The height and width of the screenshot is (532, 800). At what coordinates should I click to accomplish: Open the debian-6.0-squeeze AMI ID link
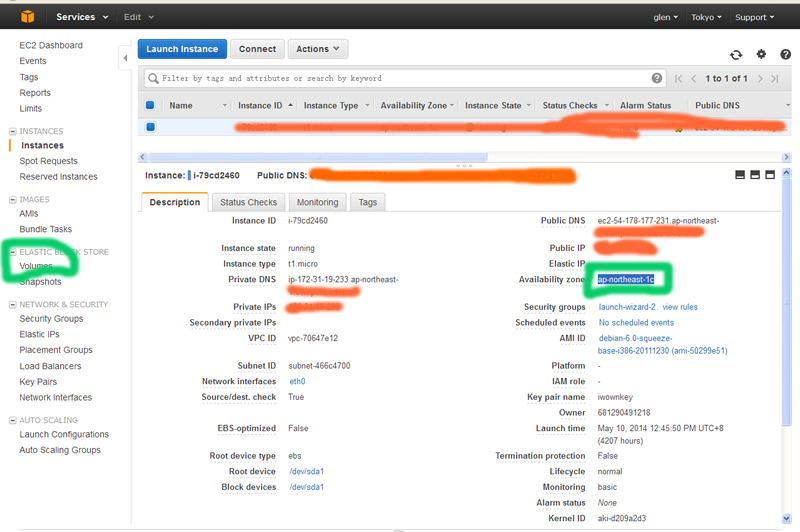[x=662, y=344]
